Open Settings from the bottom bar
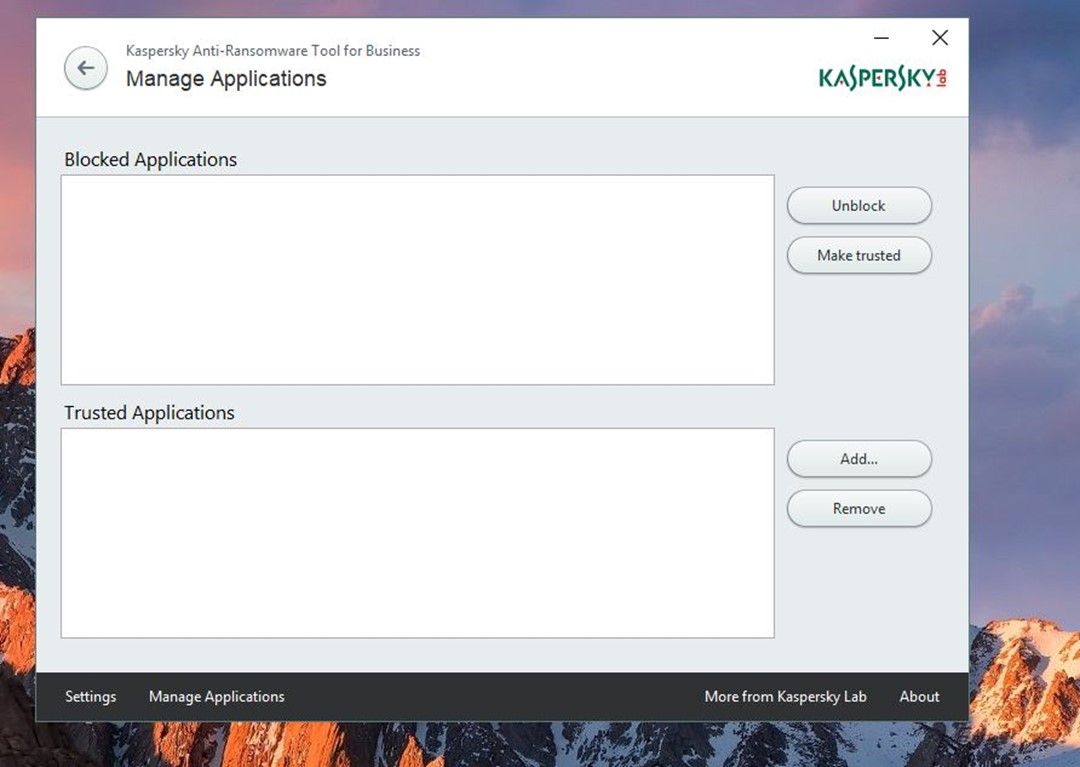This screenshot has width=1080, height=767. pos(91,697)
